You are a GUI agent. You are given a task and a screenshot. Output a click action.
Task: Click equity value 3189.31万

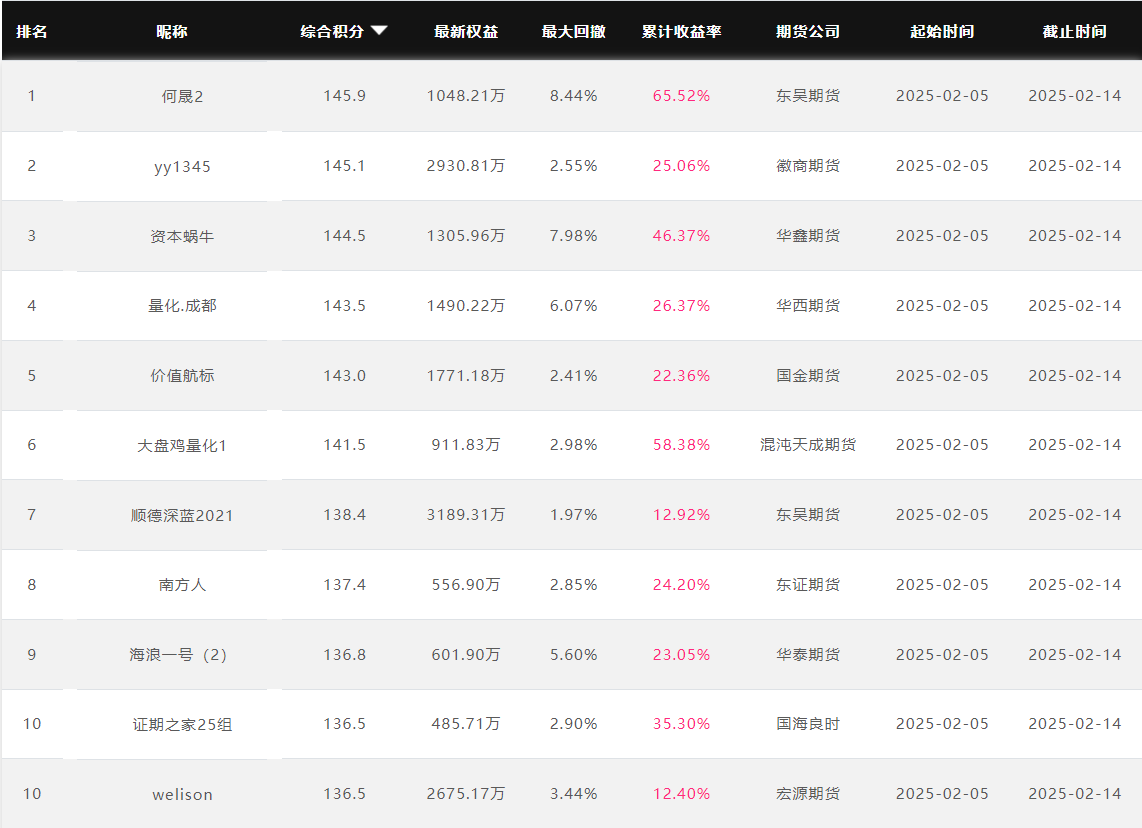(x=466, y=514)
